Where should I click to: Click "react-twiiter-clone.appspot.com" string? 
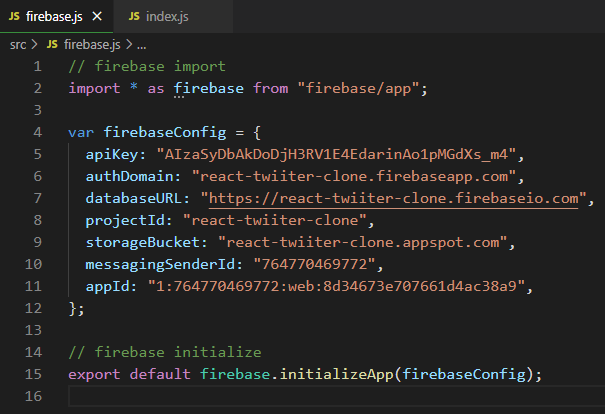coord(363,242)
